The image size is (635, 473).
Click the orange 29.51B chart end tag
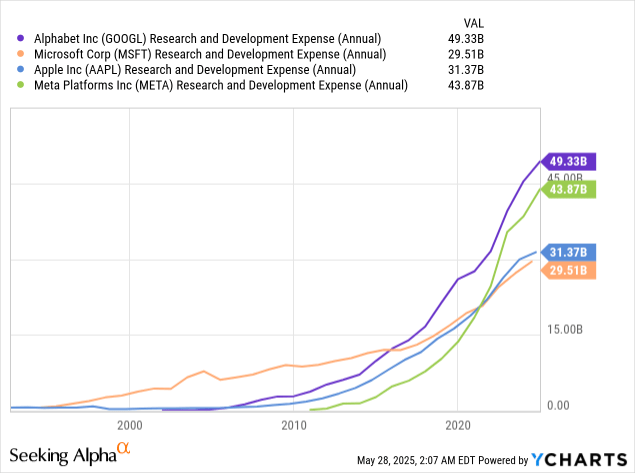point(569,270)
